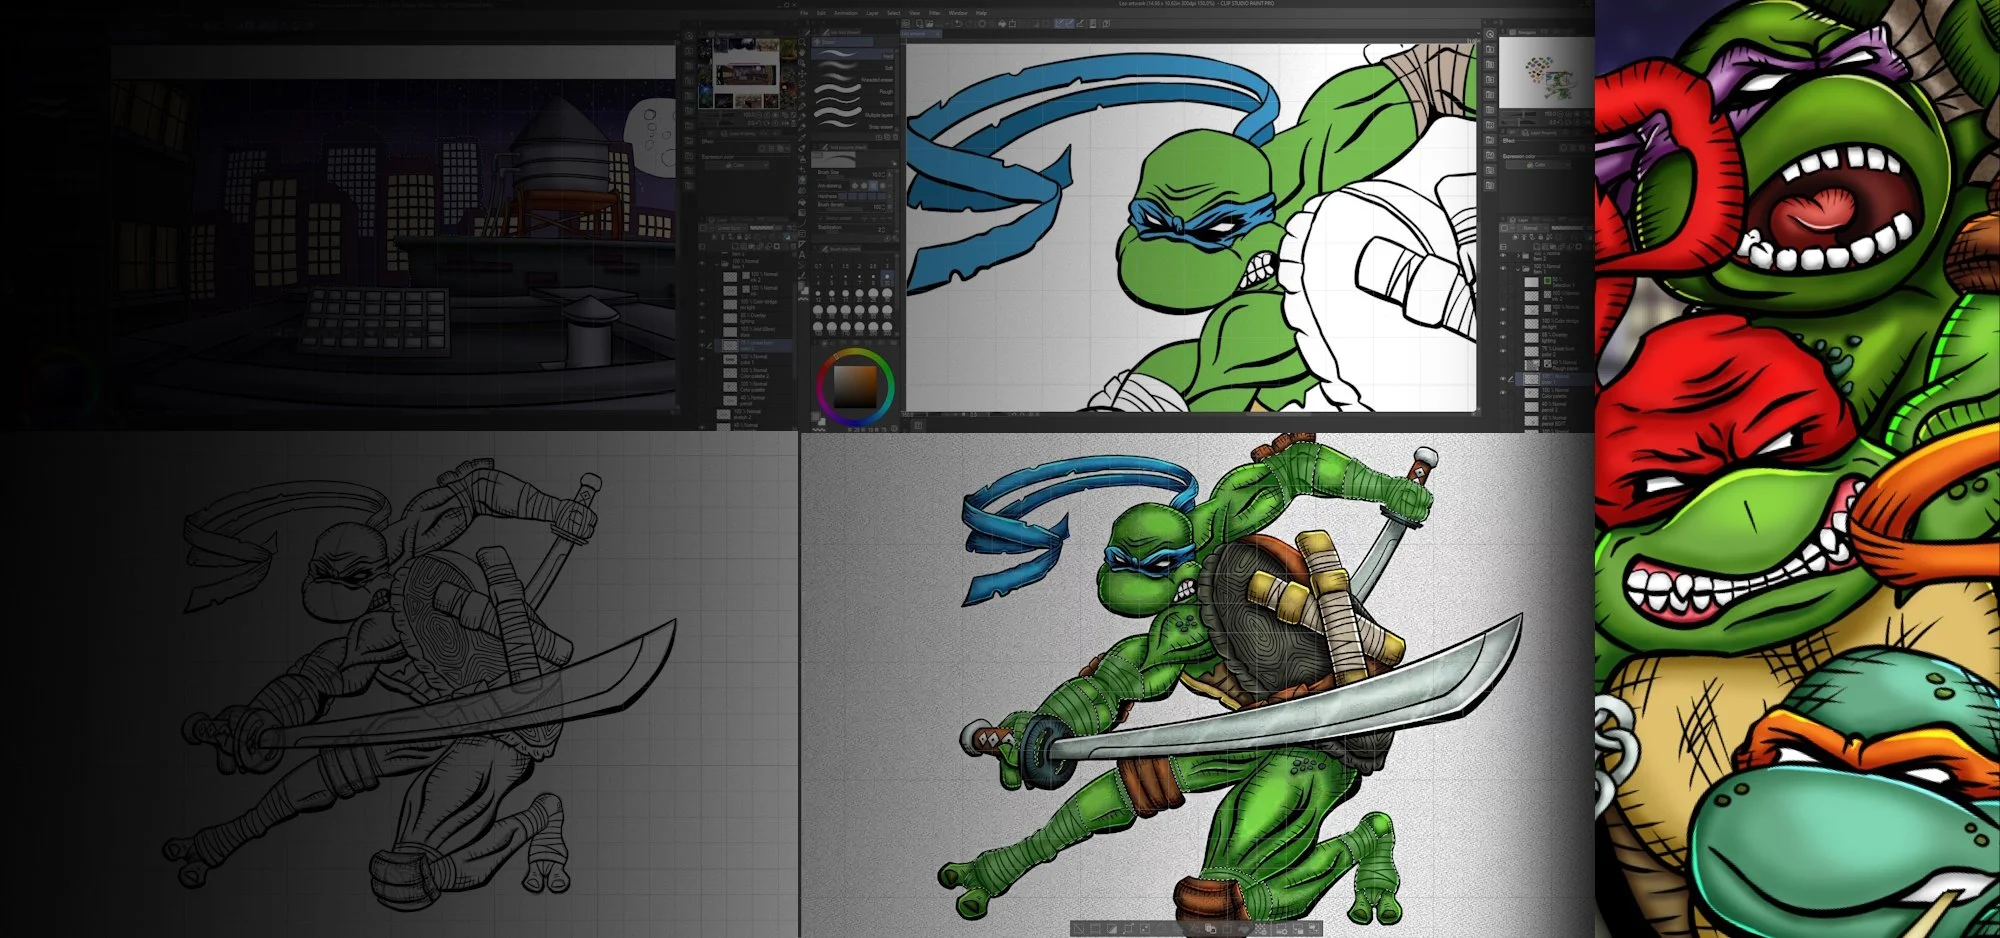Open the Filter menu
The width and height of the screenshot is (2000, 938).
tap(934, 13)
